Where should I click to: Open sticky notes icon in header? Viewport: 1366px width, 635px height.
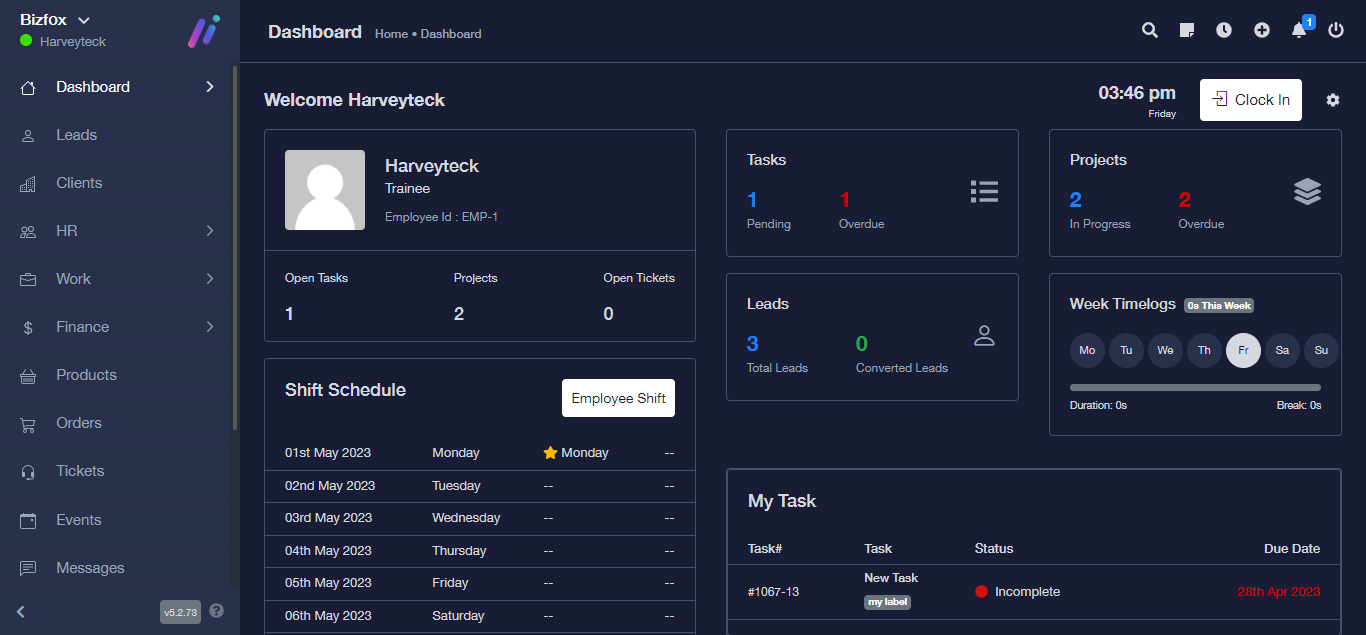1187,30
